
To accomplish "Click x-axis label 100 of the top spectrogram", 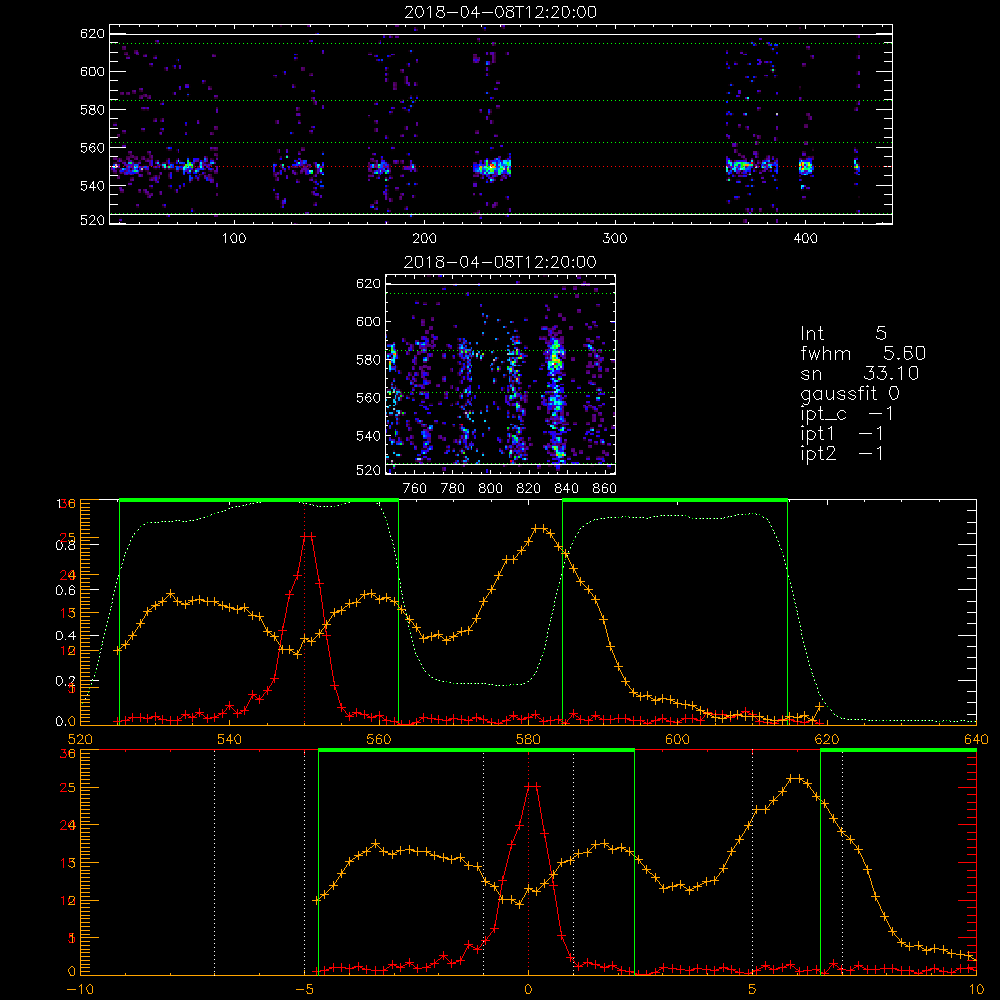I will click(234, 239).
